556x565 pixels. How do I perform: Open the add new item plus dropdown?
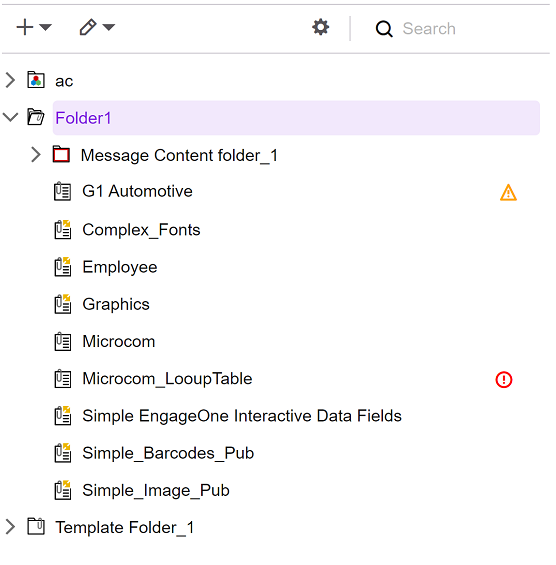click(x=34, y=27)
